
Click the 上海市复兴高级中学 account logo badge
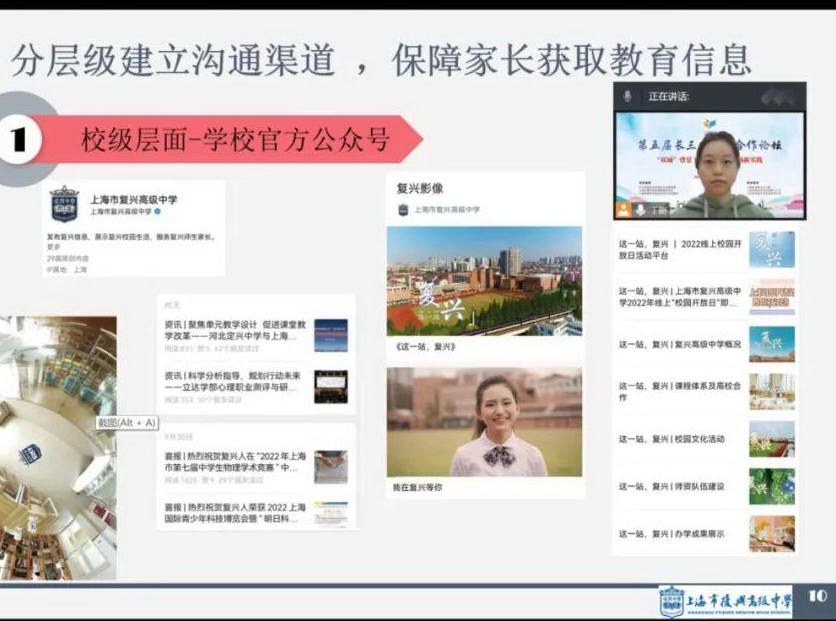pos(64,204)
